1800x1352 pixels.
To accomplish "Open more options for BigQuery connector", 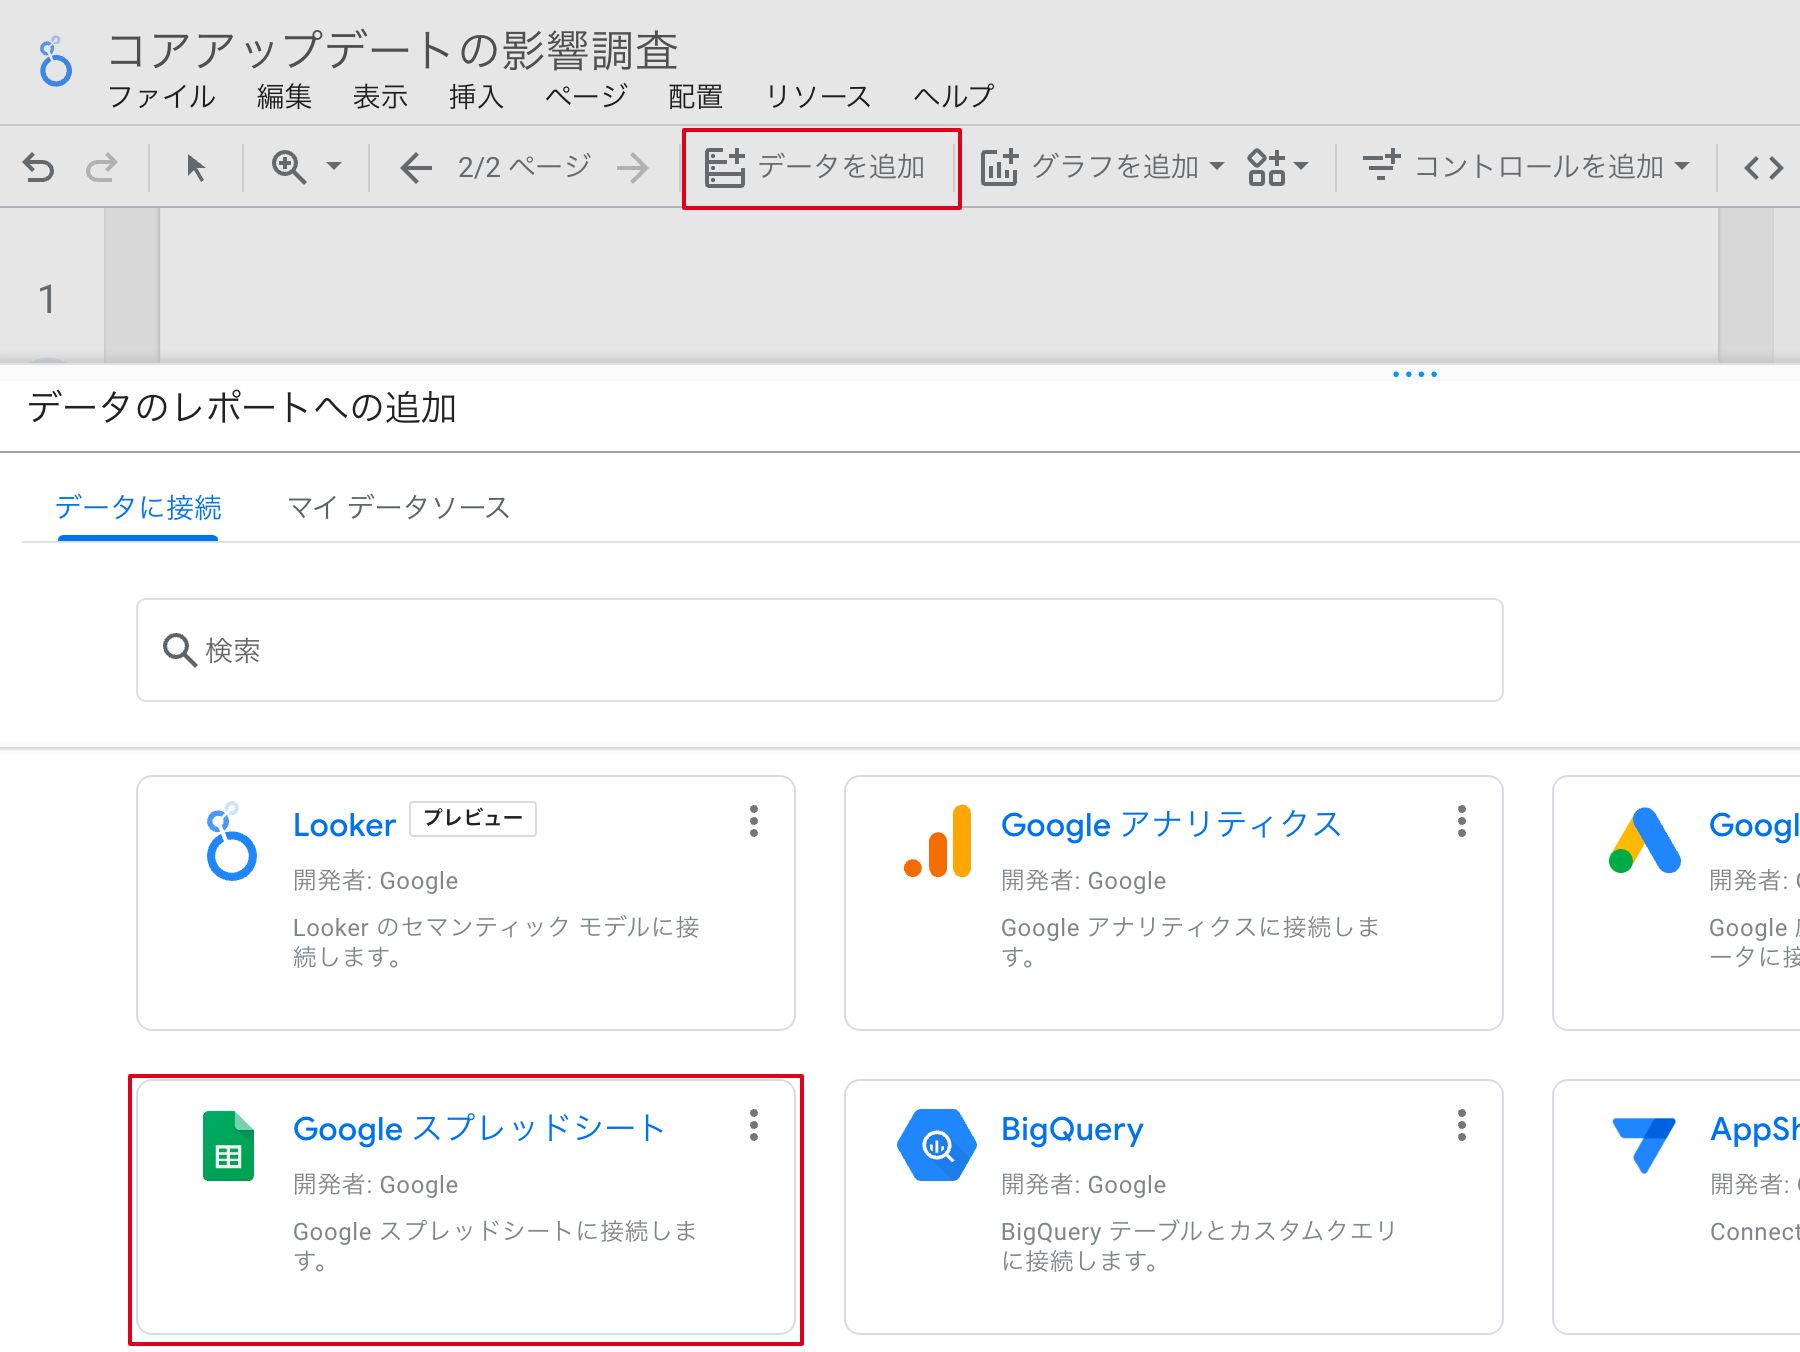I will (1461, 1125).
